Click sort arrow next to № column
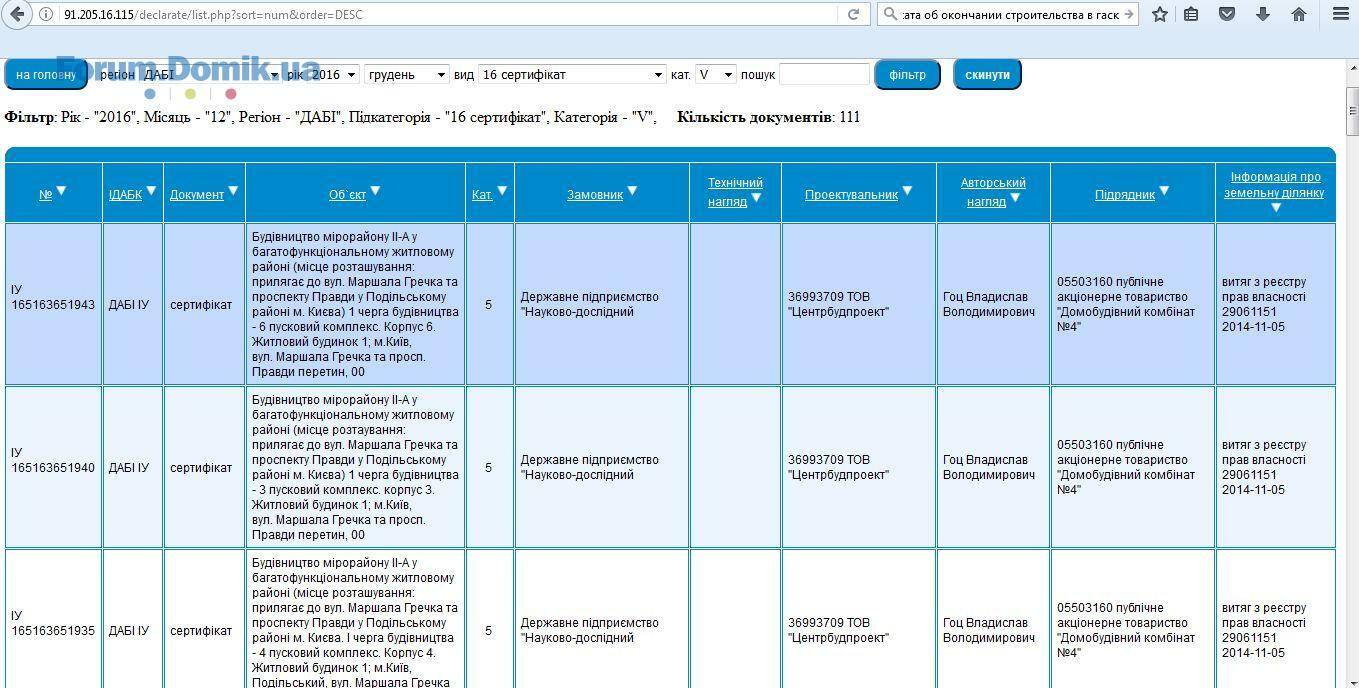1359x688 pixels. point(61,190)
